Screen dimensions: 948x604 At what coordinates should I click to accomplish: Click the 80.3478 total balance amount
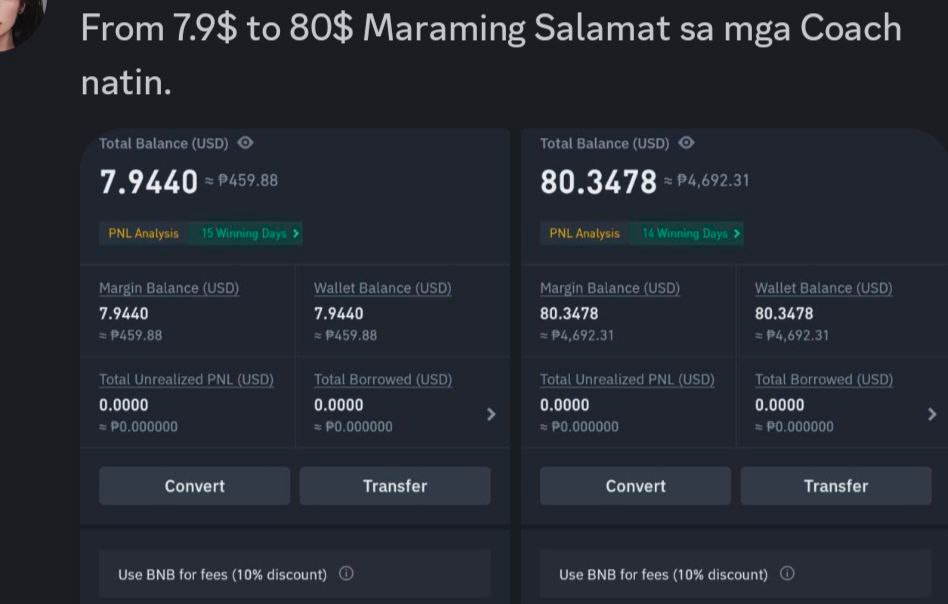click(598, 182)
